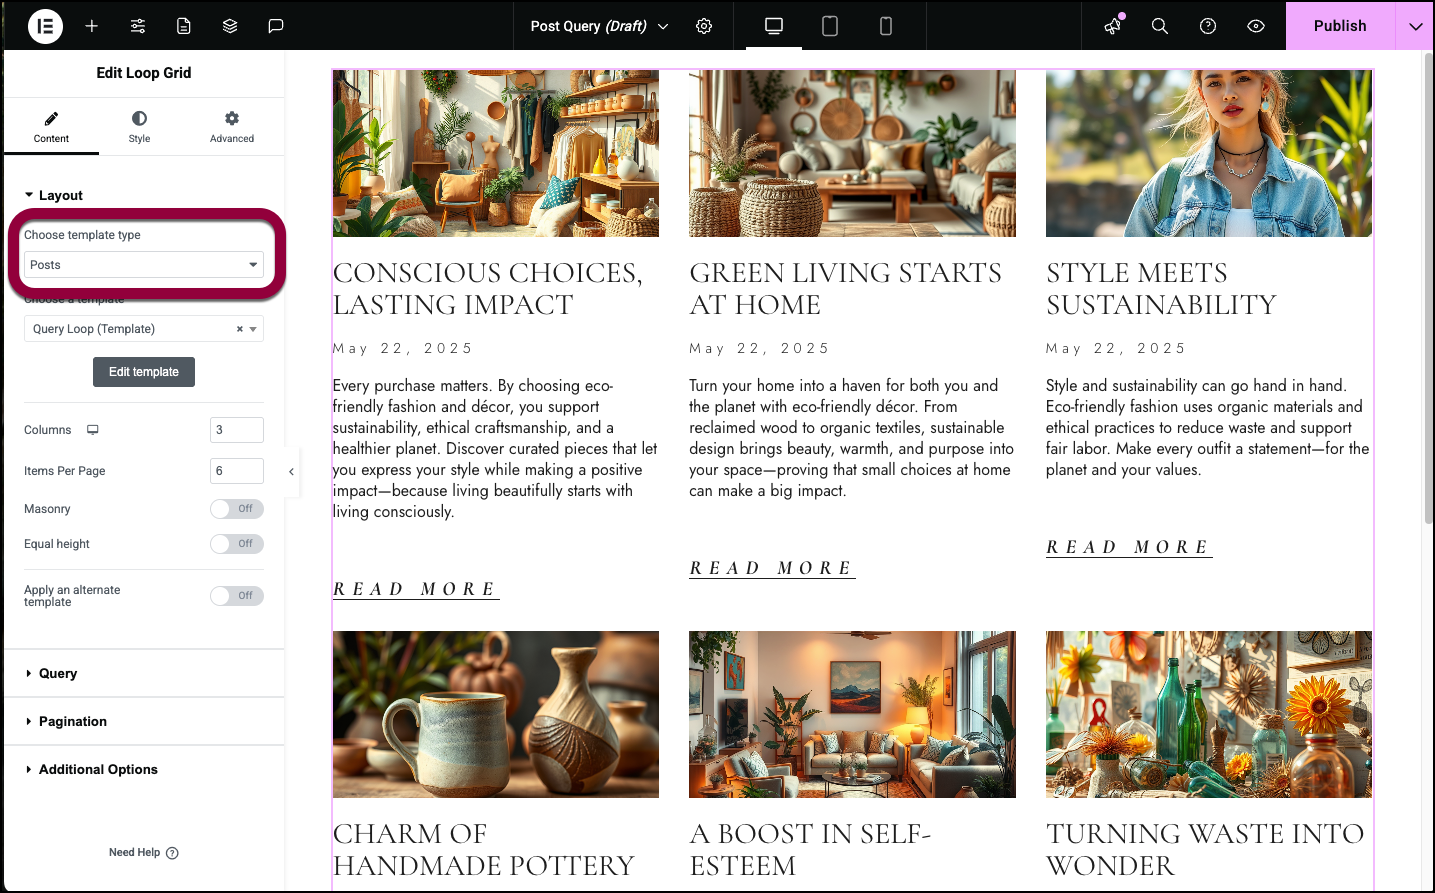The image size is (1435, 893).
Task: Switch to the Style tab
Action: click(x=139, y=127)
